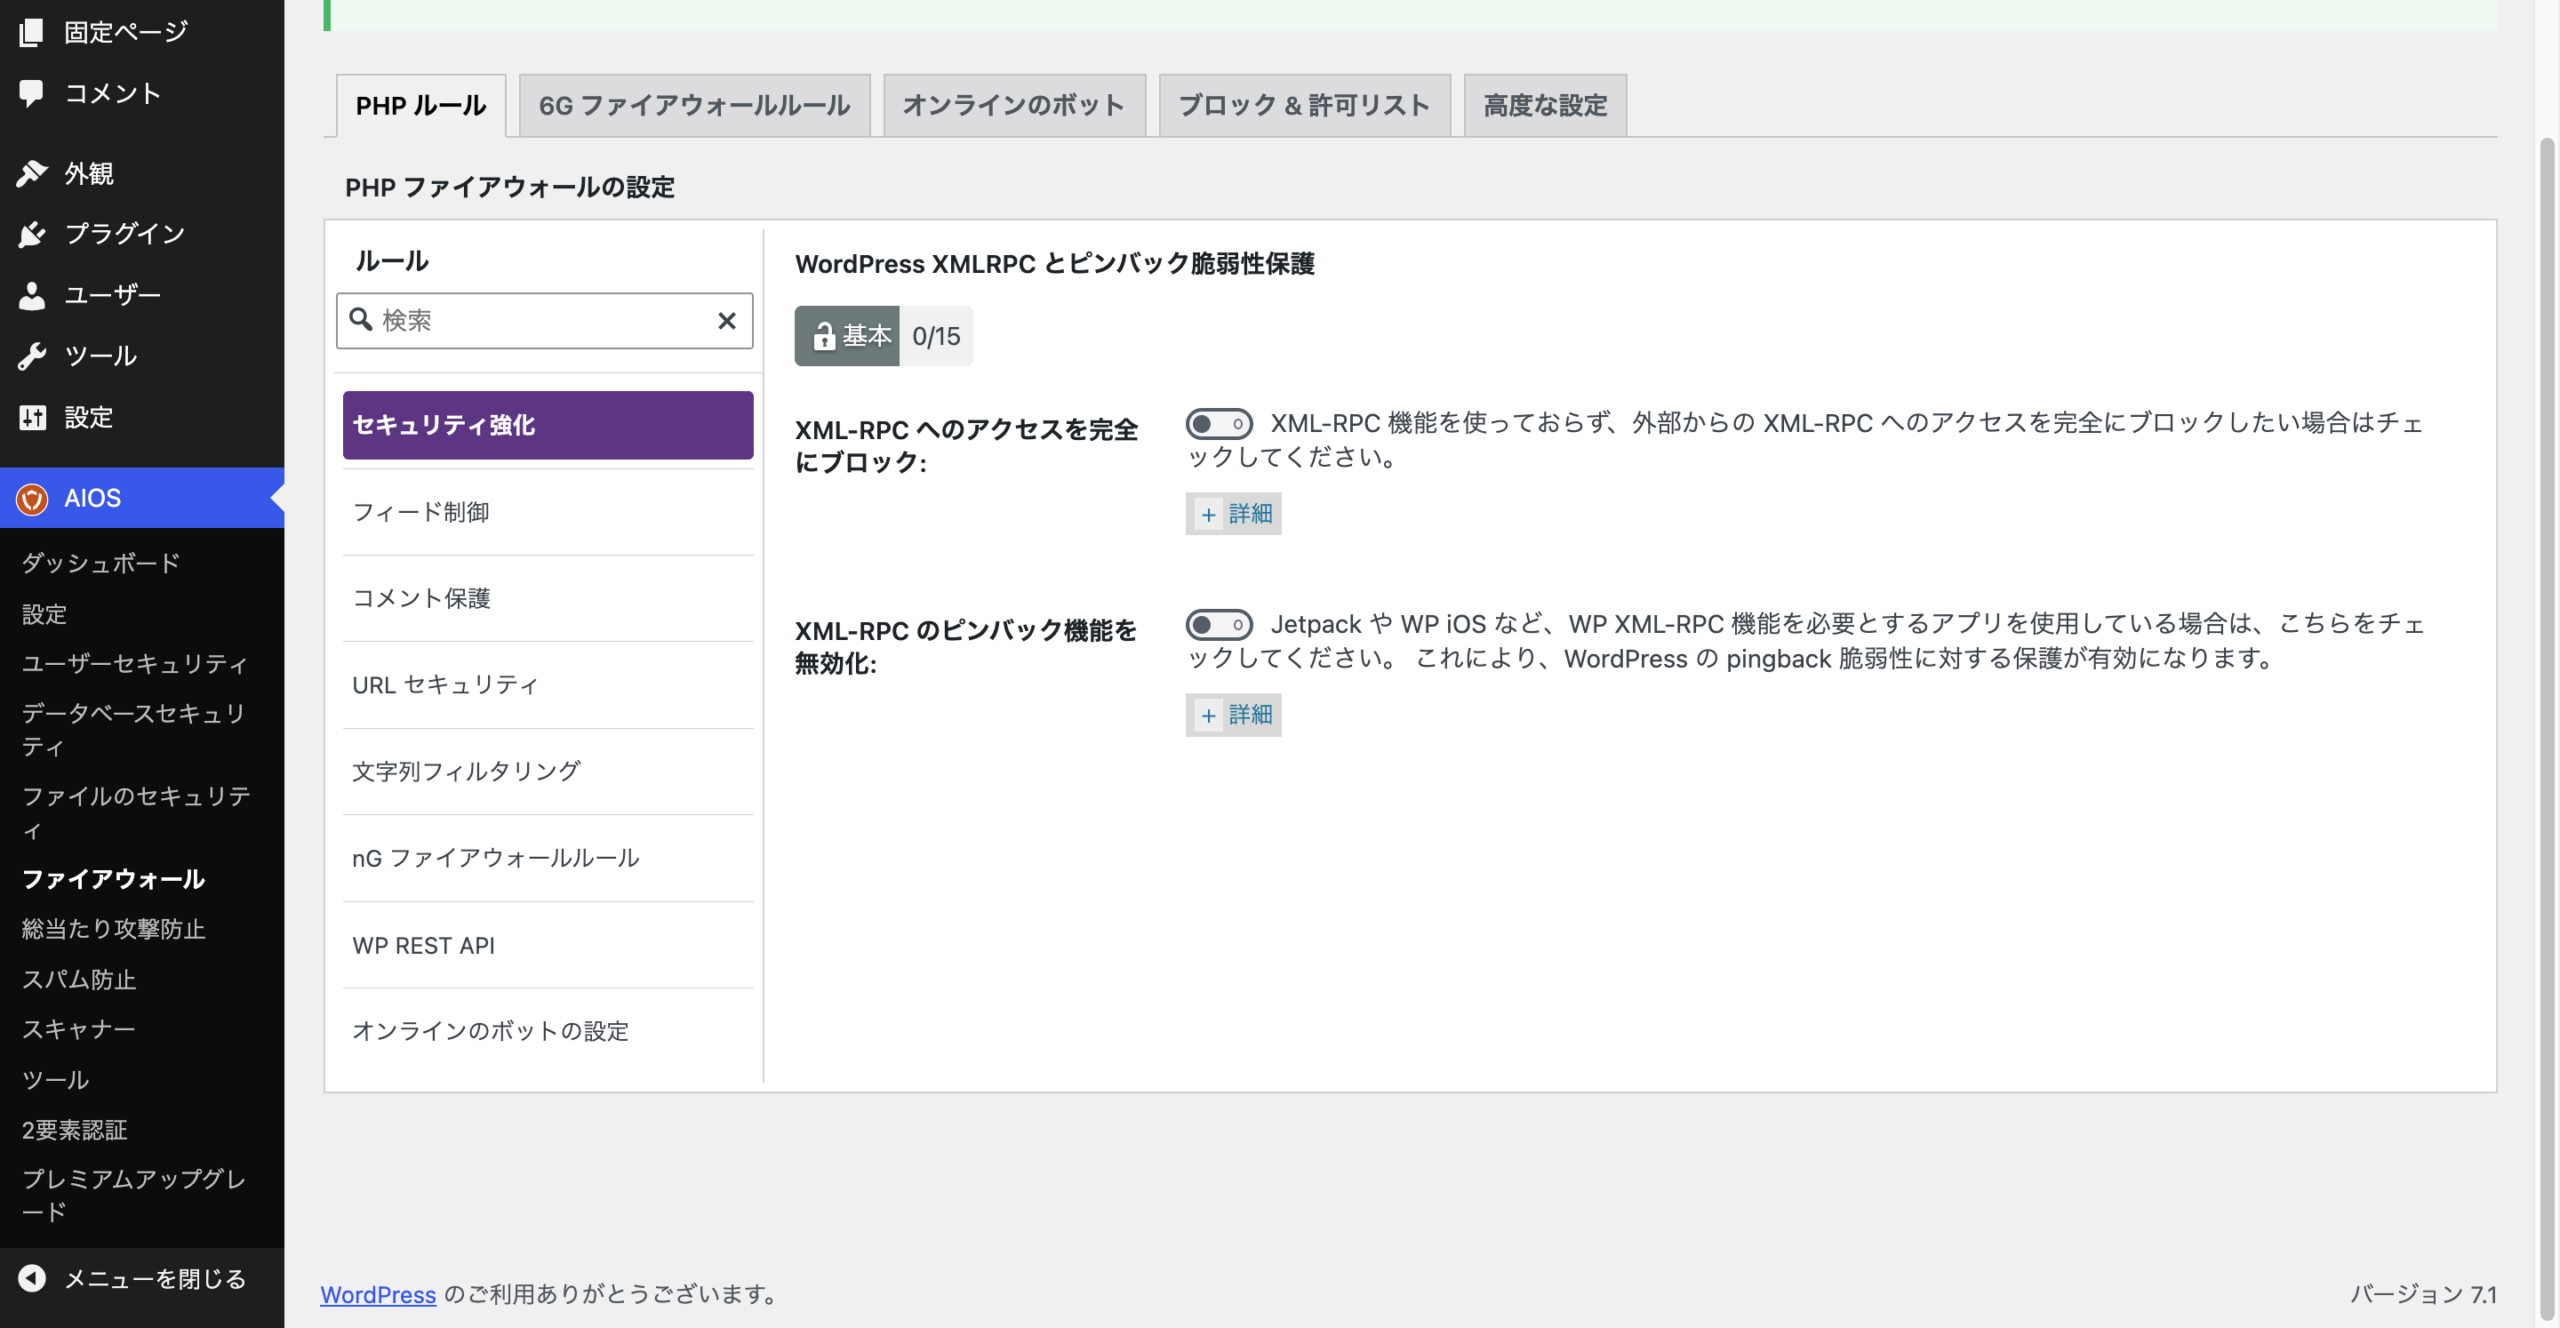Enable XML-RPC access complete block toggle
Viewport: 2560px width, 1328px height.
(x=1218, y=423)
